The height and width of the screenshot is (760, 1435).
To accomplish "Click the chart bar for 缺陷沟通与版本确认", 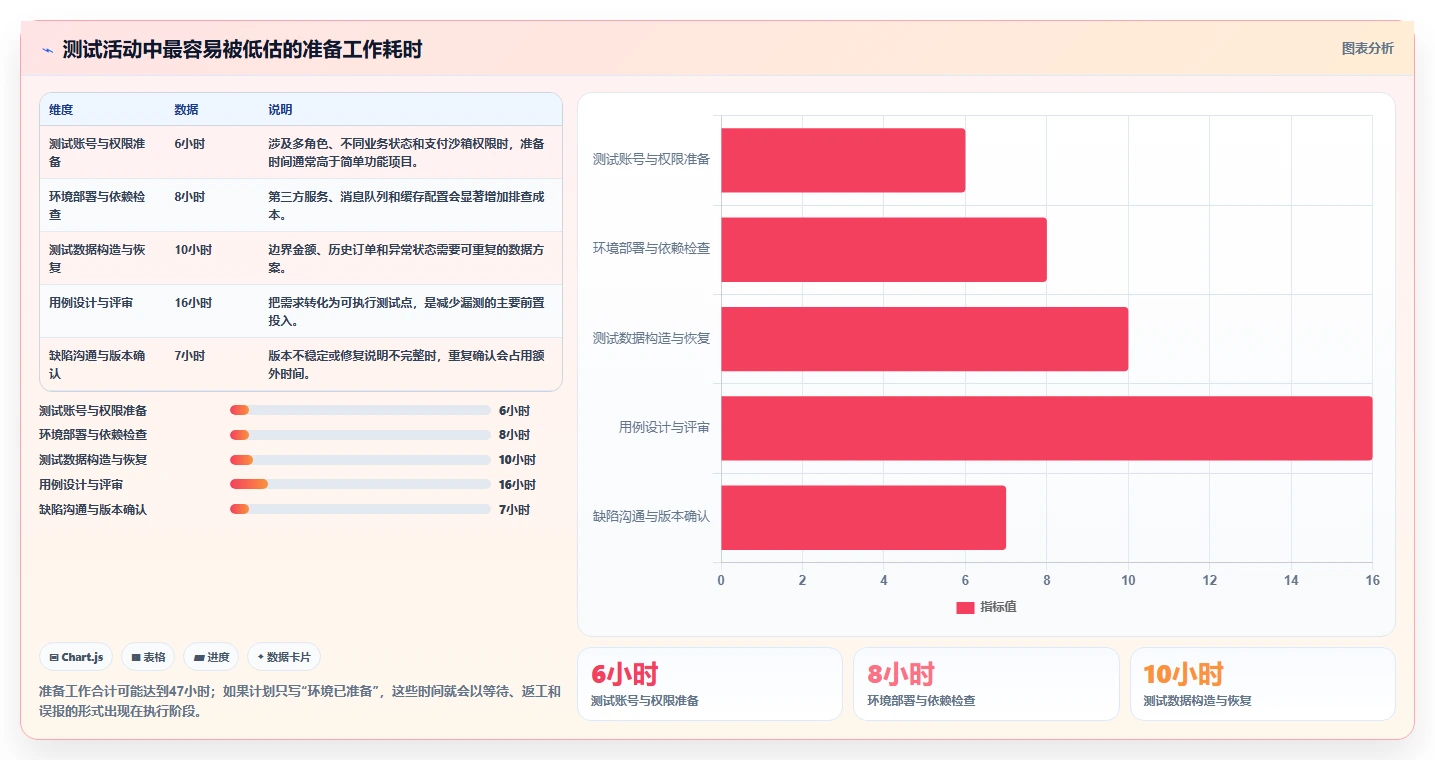I will [863, 517].
